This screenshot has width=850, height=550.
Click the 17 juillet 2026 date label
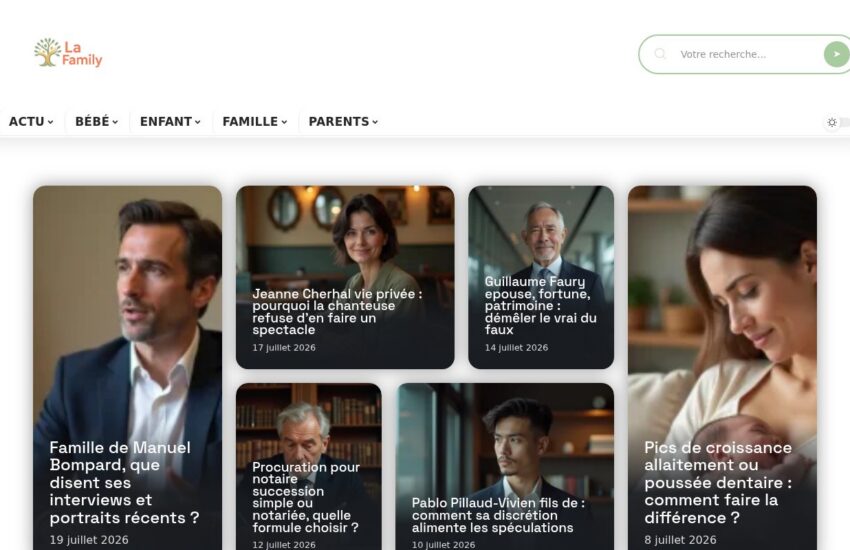click(x=284, y=347)
